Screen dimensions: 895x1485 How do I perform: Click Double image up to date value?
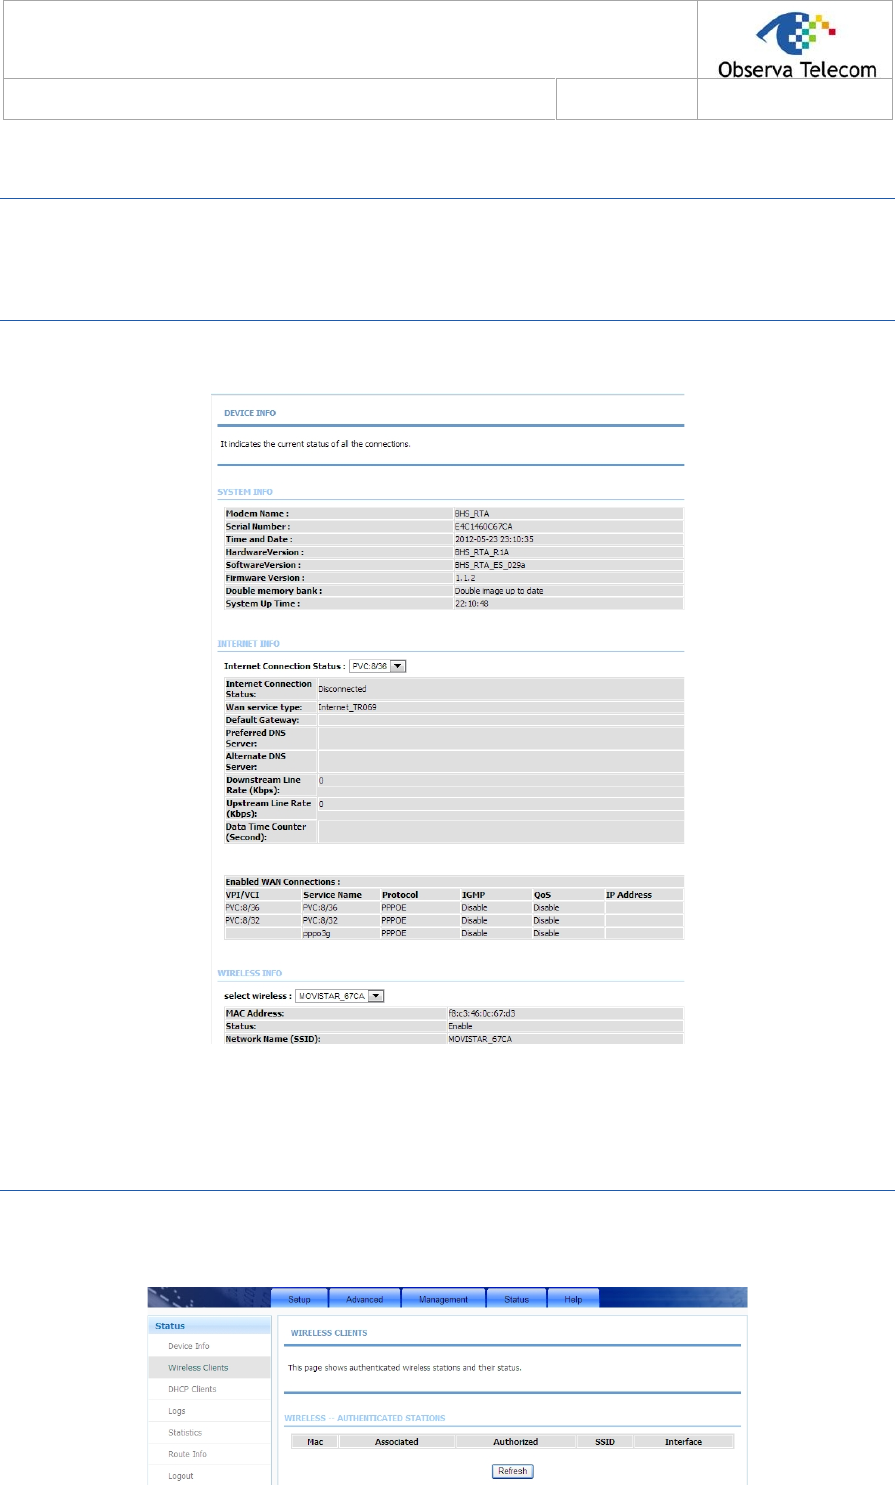[499, 591]
